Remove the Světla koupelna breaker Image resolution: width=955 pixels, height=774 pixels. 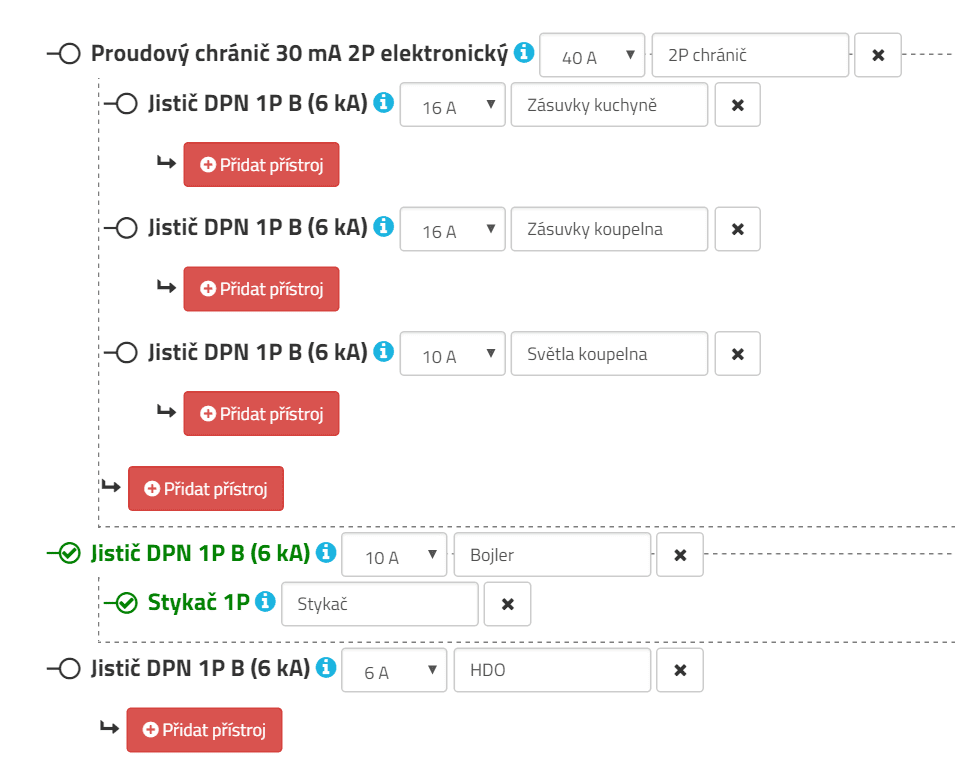pos(737,354)
